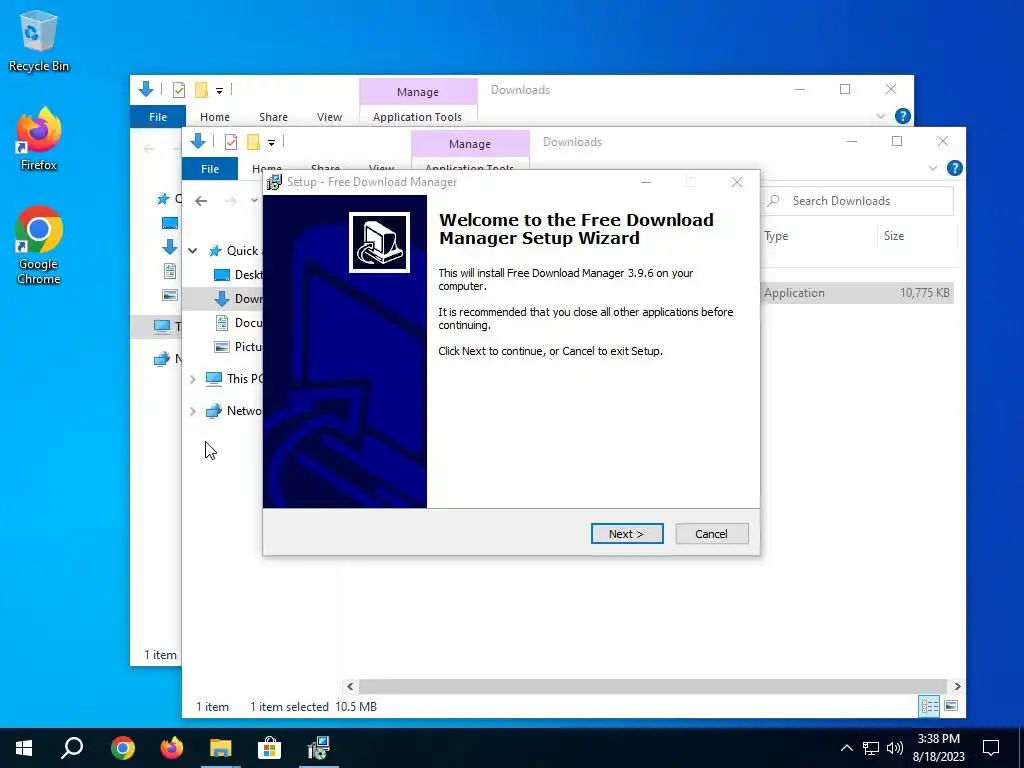1024x768 pixels.
Task: Open the Share tab in the back Downloads window
Action: 273,117
